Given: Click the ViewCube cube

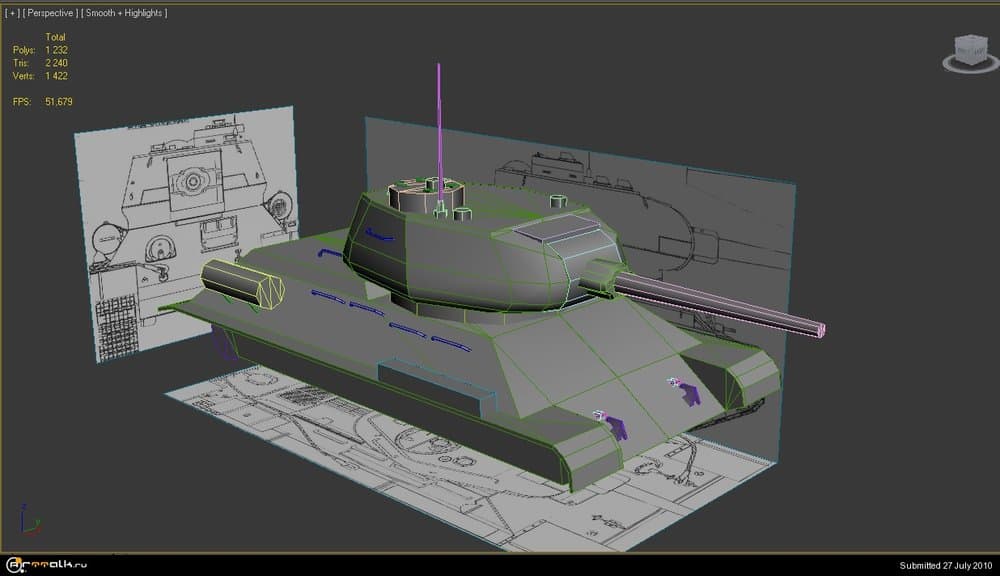Looking at the screenshot, I should click(969, 49).
